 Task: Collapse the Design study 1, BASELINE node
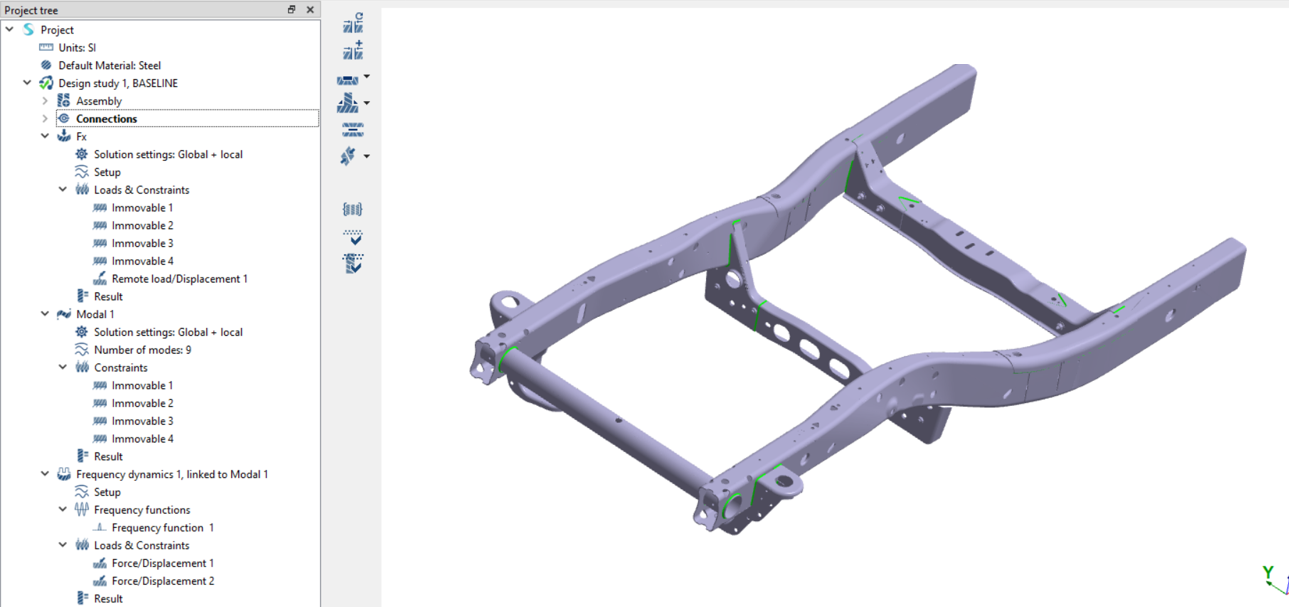[28, 83]
